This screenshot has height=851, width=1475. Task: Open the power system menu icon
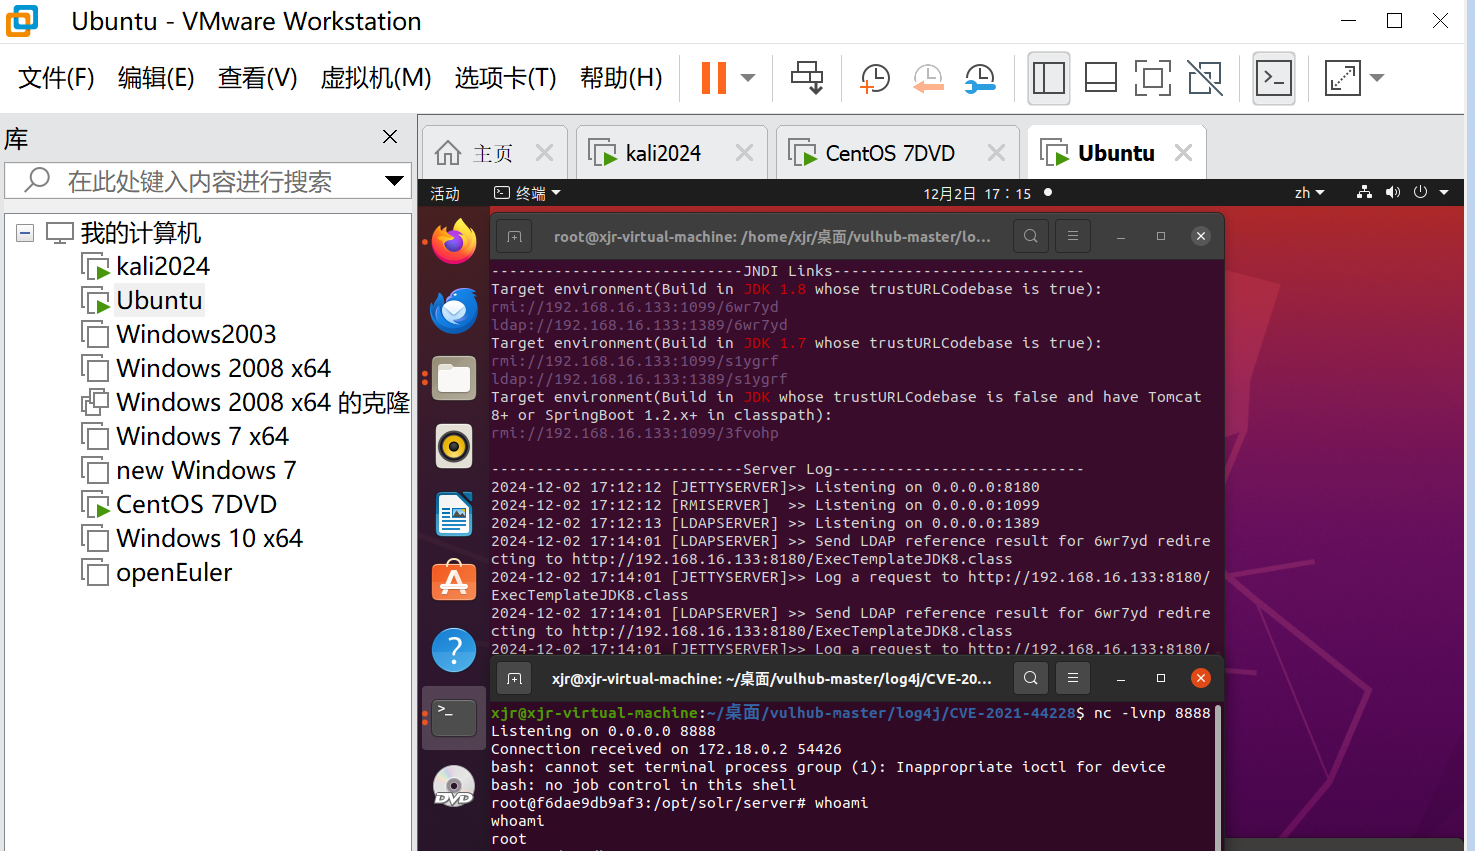[1420, 192]
